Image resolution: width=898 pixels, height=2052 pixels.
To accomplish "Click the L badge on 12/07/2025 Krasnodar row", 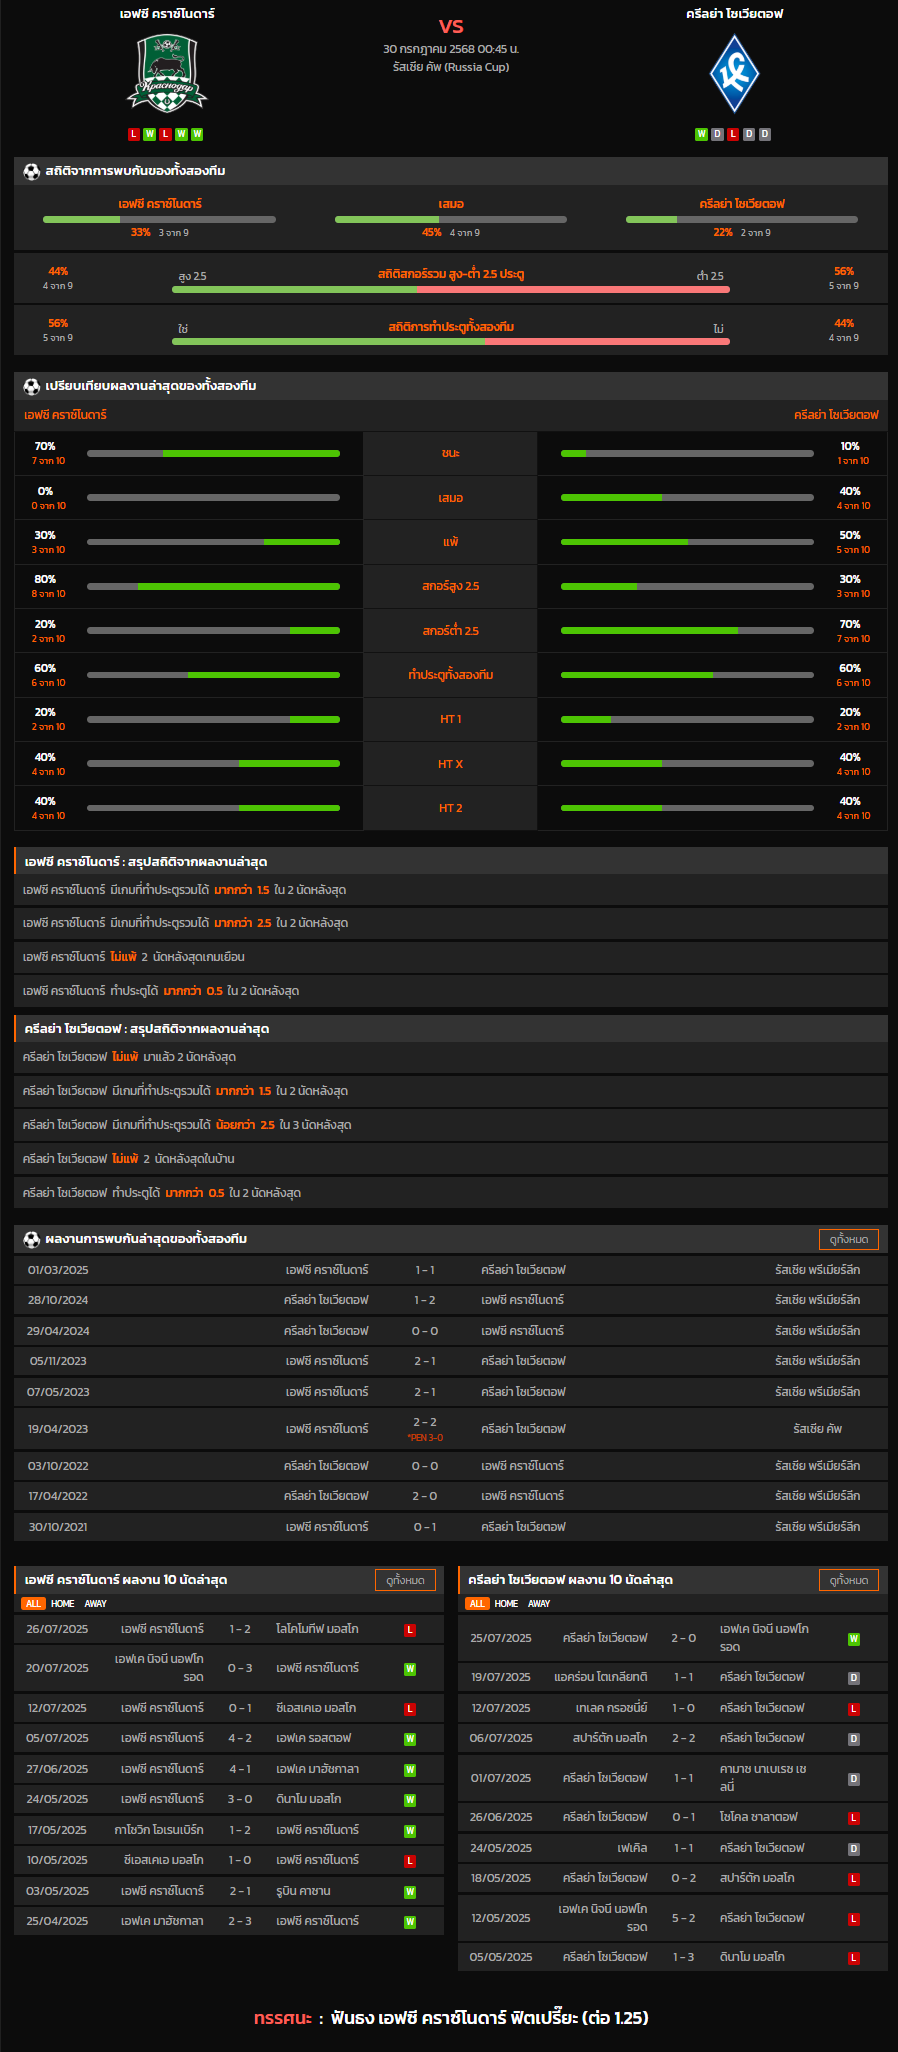I will (410, 1709).
